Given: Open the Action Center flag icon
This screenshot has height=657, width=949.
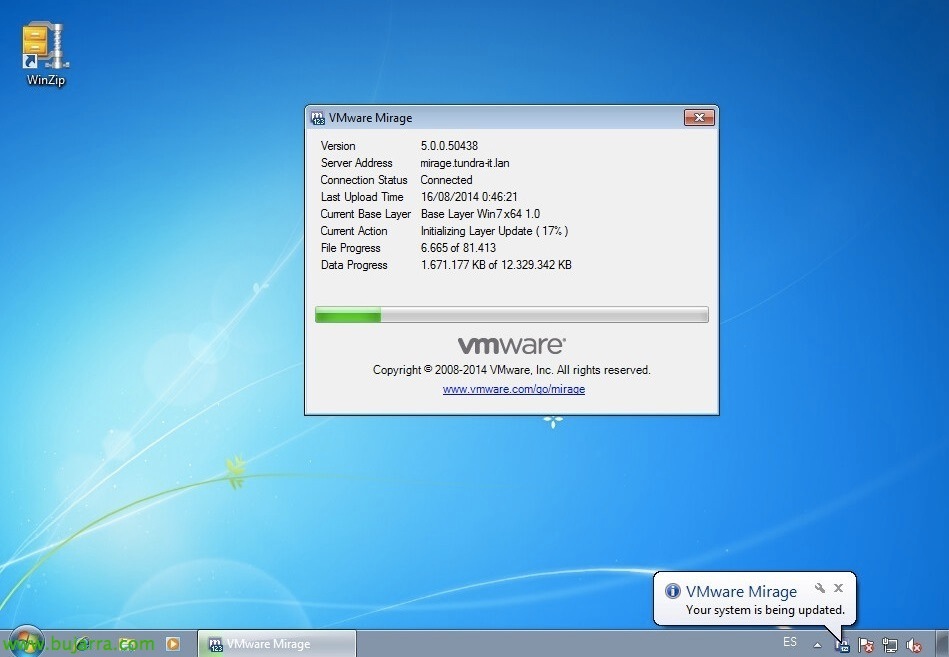Looking at the screenshot, I should coord(866,645).
